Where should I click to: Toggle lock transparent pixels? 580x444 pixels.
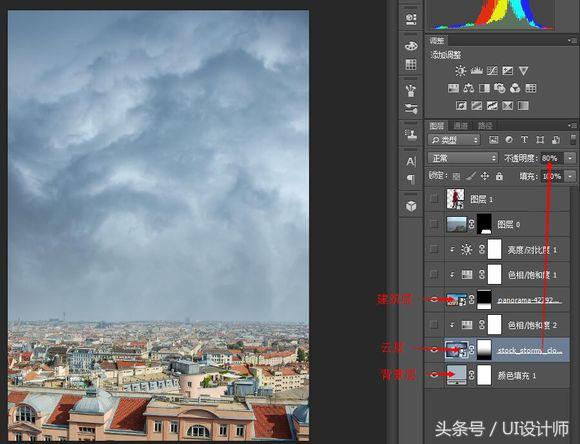click(456, 176)
